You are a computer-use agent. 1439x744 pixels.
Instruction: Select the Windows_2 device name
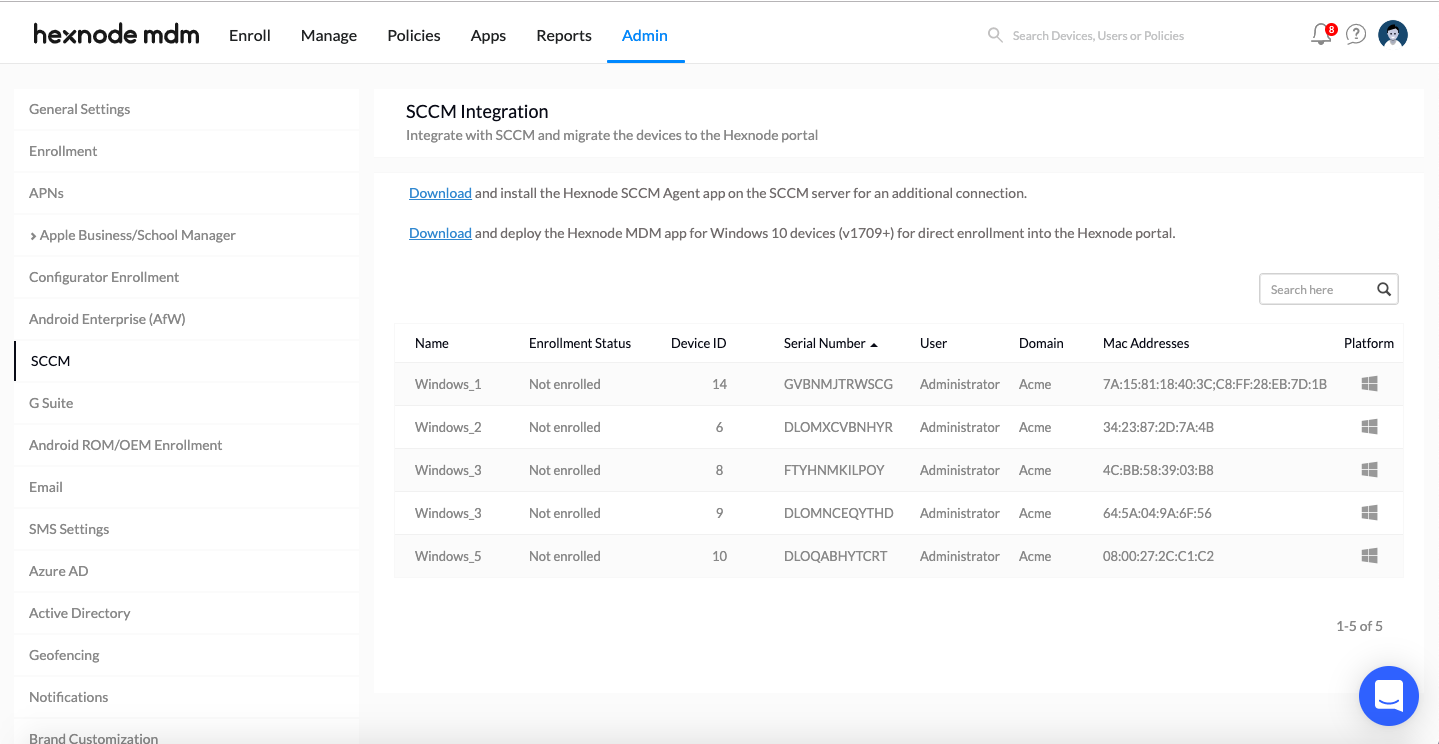[x=448, y=427]
